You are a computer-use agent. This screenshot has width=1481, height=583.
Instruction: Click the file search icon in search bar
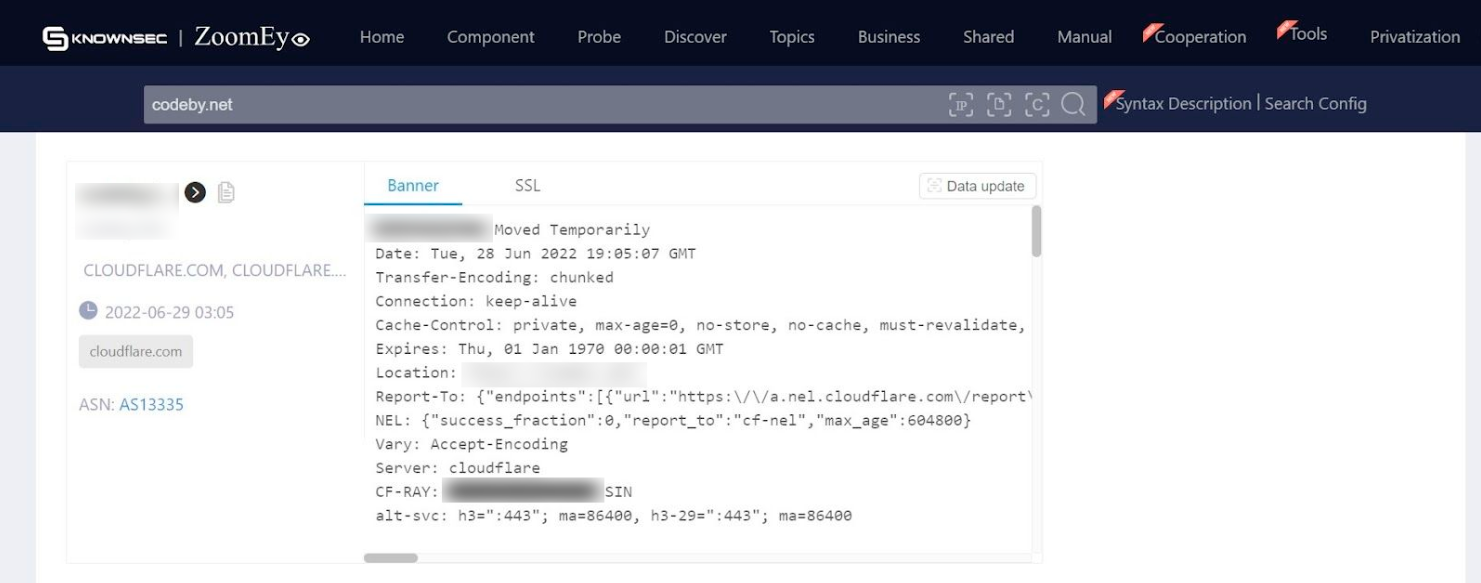point(998,104)
